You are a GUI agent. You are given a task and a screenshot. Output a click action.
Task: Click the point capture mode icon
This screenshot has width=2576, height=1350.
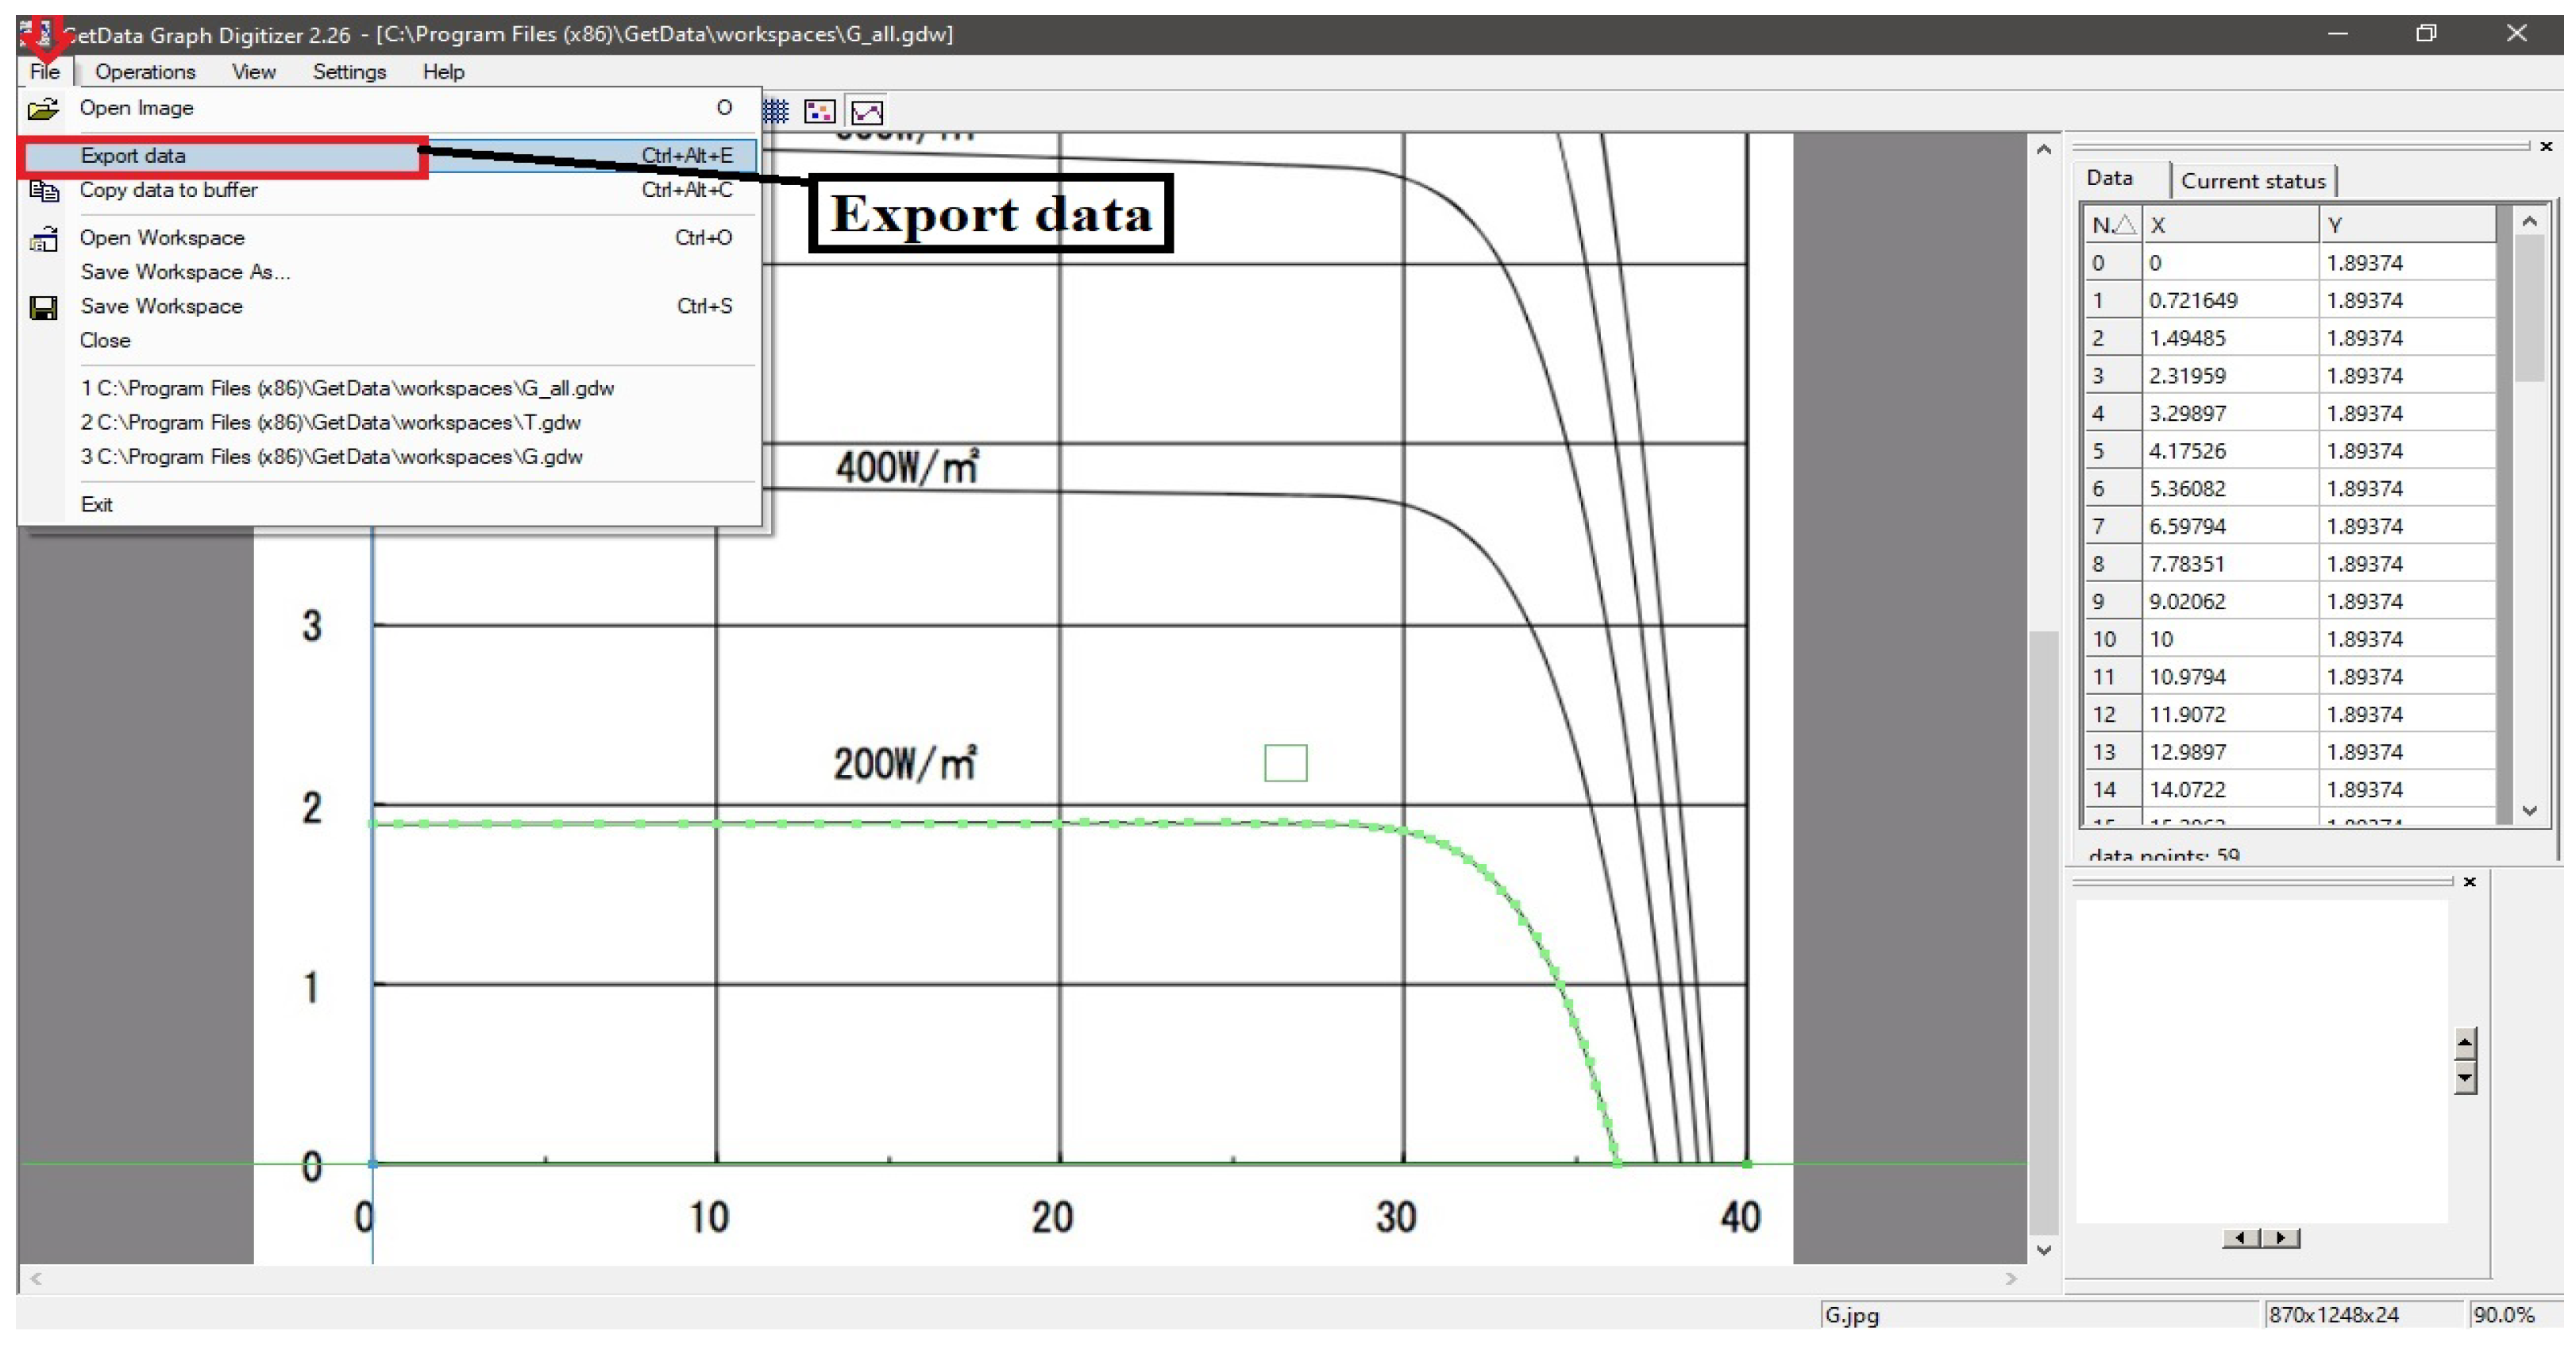819,111
